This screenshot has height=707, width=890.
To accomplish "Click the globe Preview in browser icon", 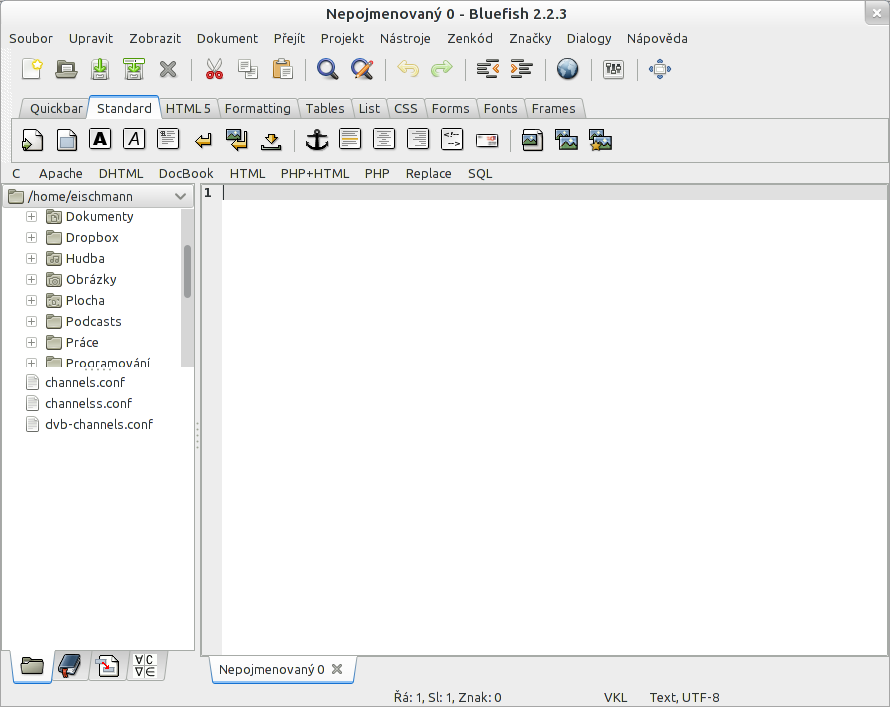I will tap(568, 69).
